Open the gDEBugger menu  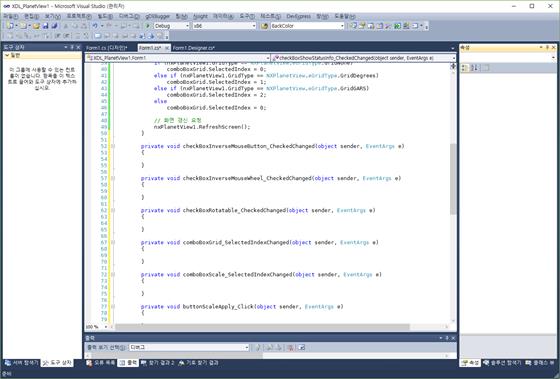click(x=158, y=16)
